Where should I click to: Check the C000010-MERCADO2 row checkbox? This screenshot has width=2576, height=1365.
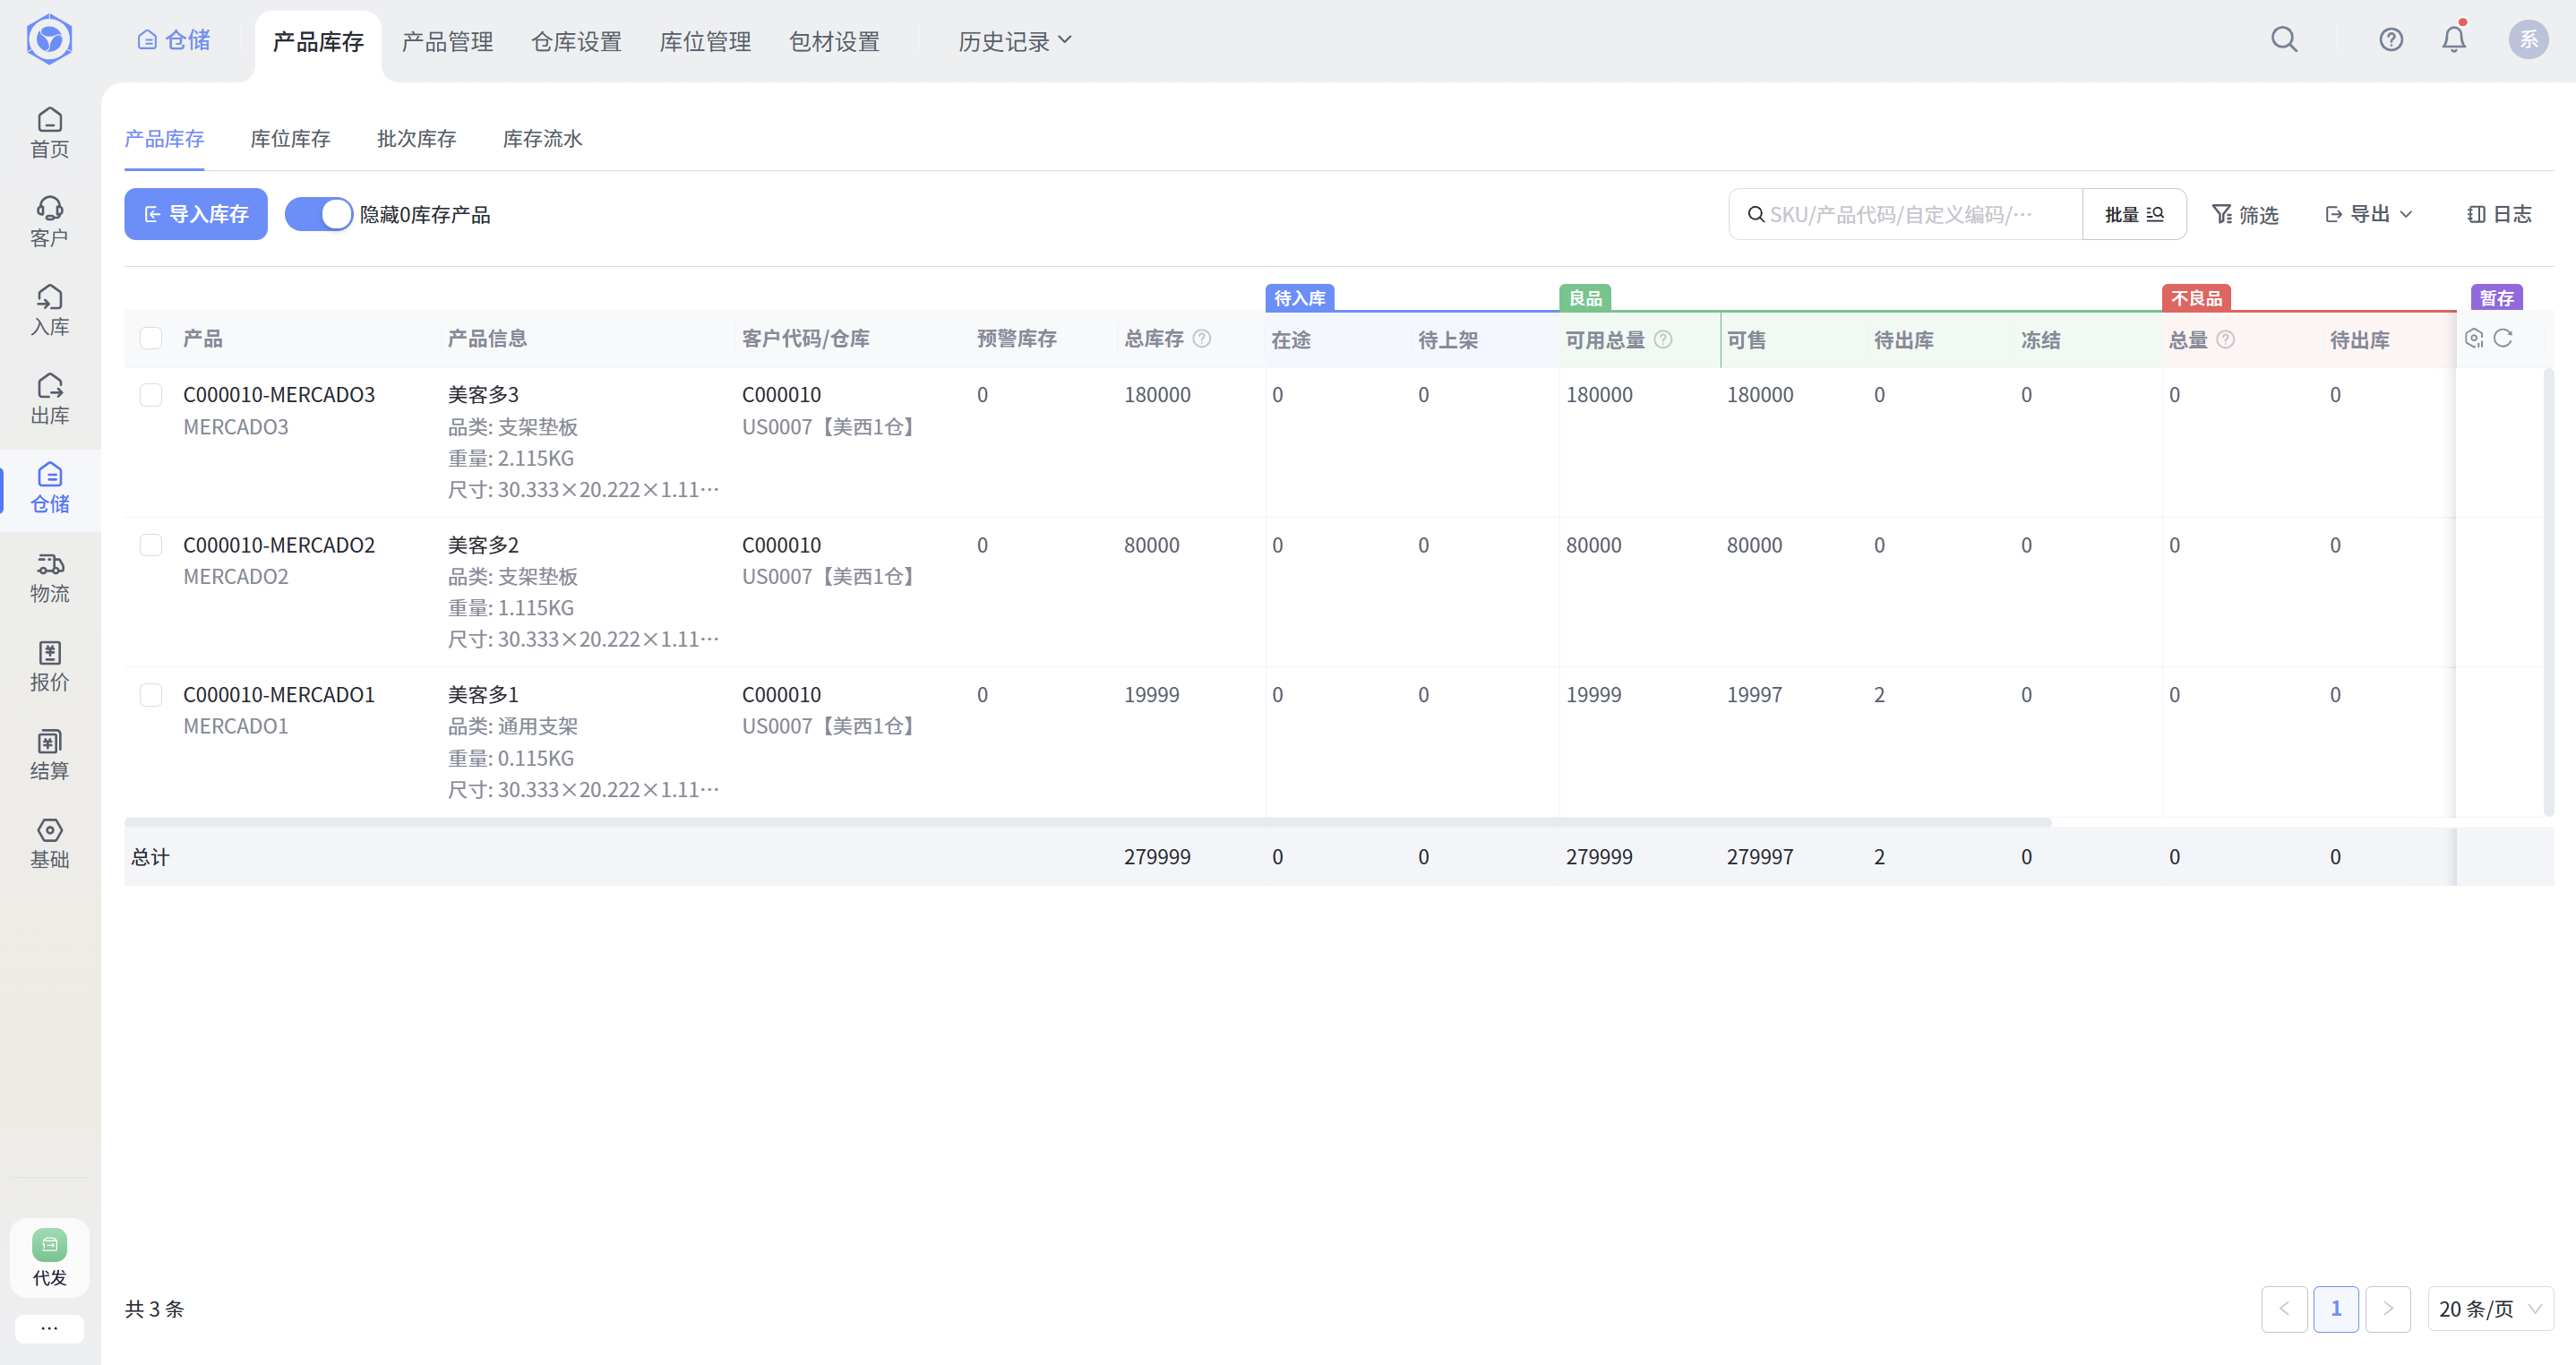(151, 544)
